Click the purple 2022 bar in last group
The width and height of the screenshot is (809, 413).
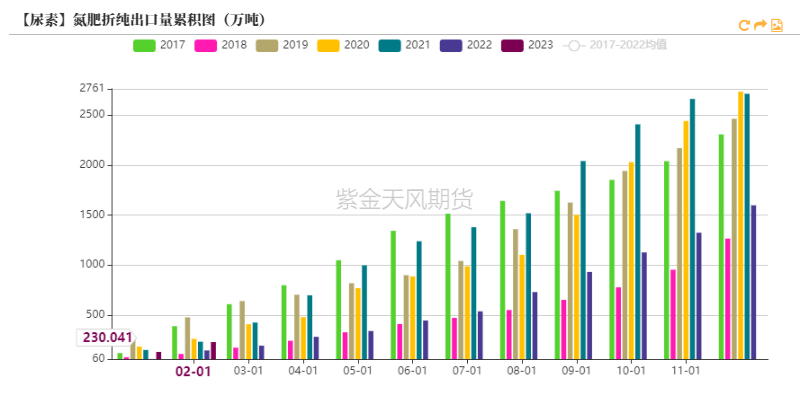point(753,282)
